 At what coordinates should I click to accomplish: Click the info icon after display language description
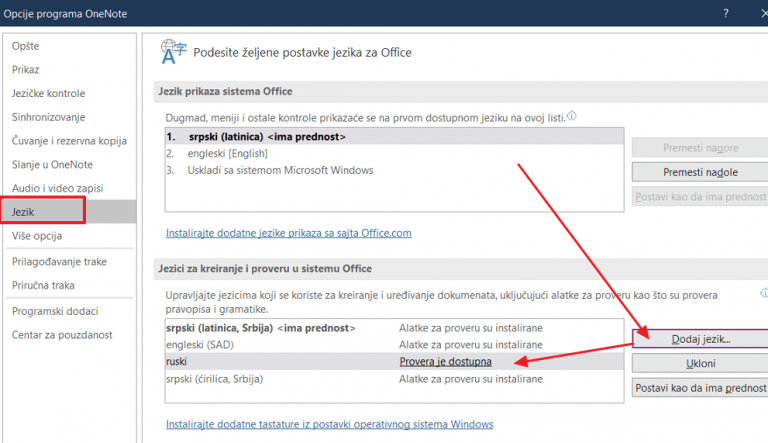click(572, 116)
